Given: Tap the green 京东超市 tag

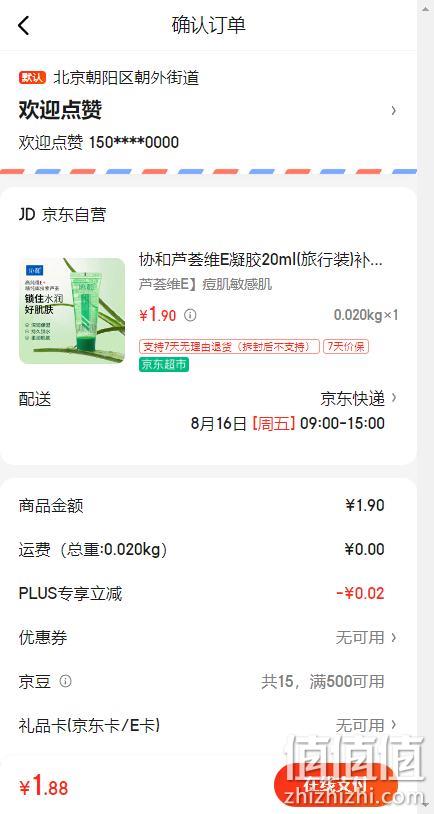Looking at the screenshot, I should pos(164,364).
